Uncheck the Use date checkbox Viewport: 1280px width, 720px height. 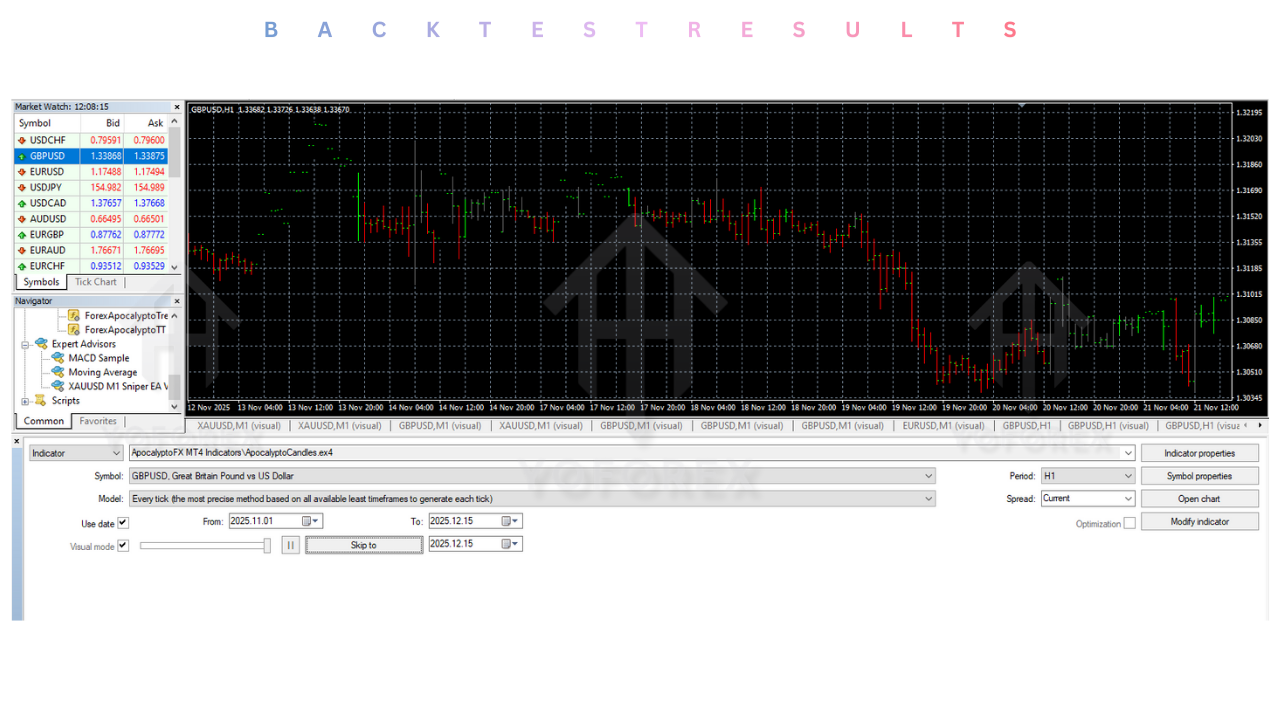pyautogui.click(x=124, y=522)
